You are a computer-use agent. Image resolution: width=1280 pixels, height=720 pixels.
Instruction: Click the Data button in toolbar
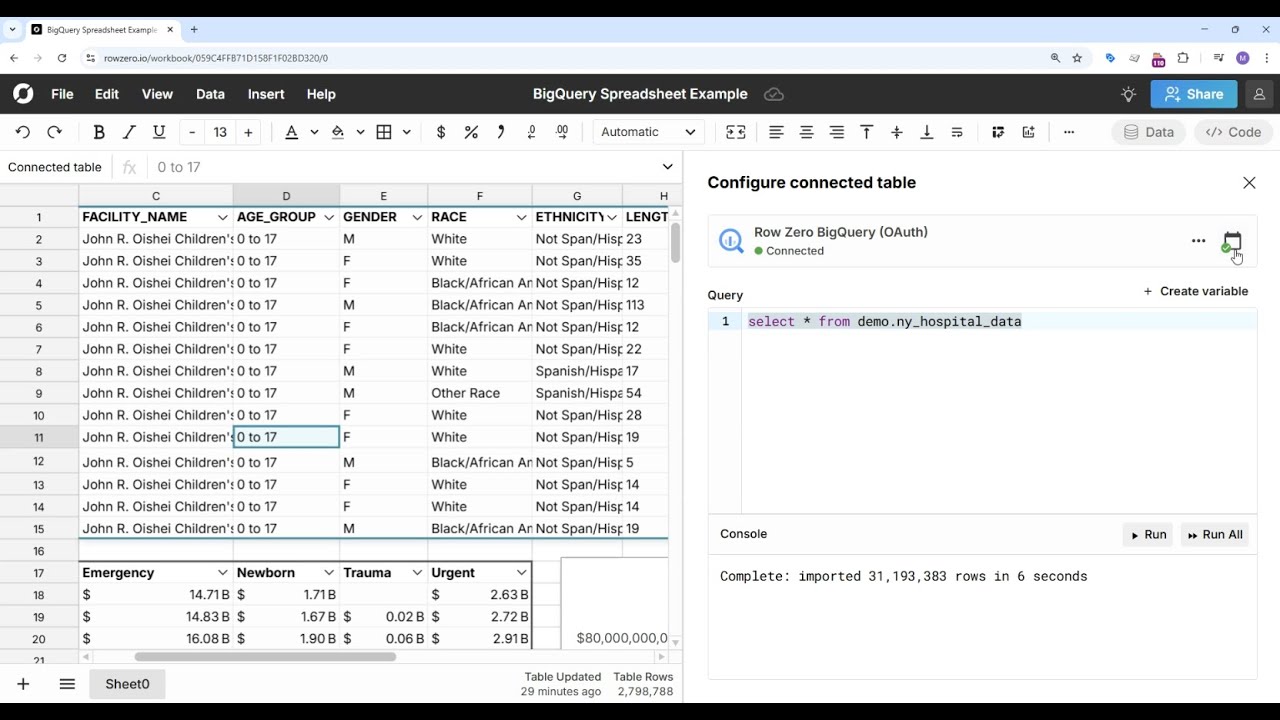pos(1148,132)
